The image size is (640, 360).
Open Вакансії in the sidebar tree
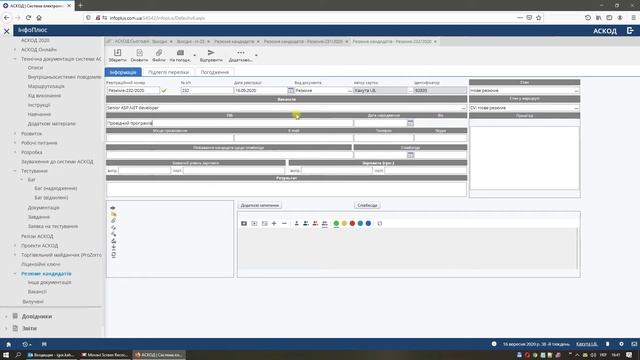tap(37, 292)
